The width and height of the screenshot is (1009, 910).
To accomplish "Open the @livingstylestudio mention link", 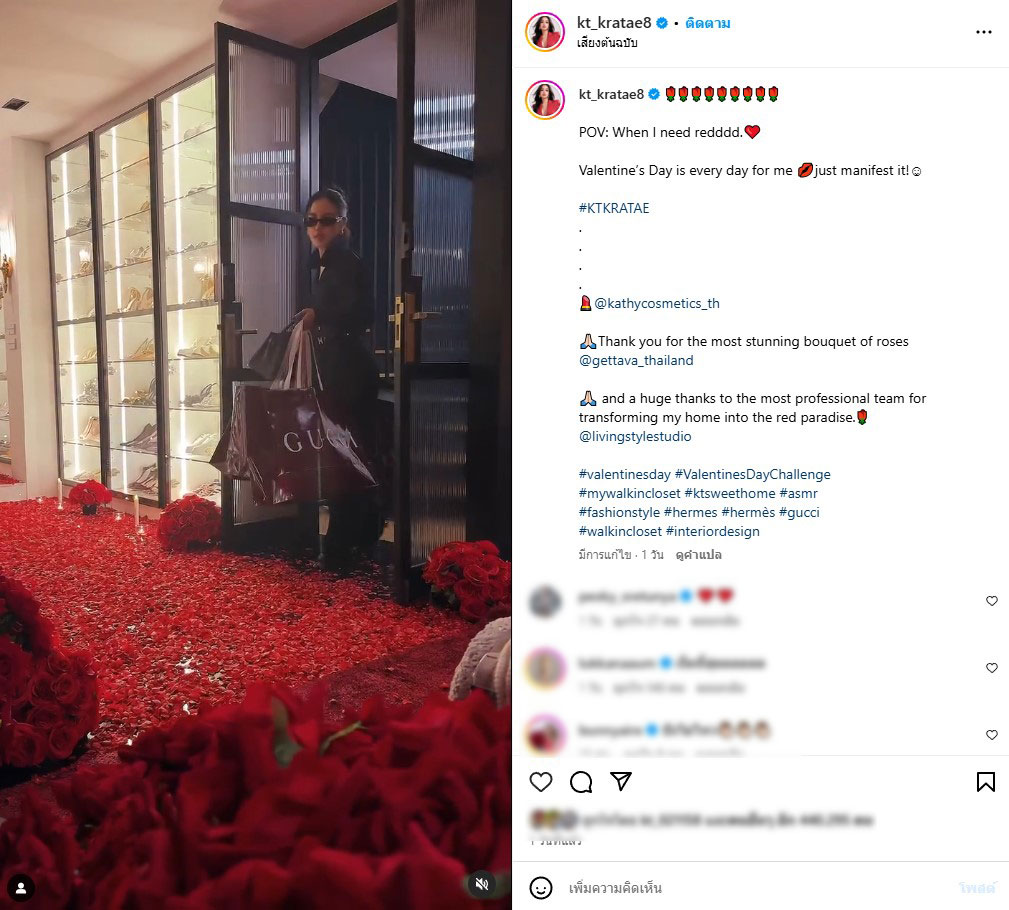I will click(x=634, y=436).
